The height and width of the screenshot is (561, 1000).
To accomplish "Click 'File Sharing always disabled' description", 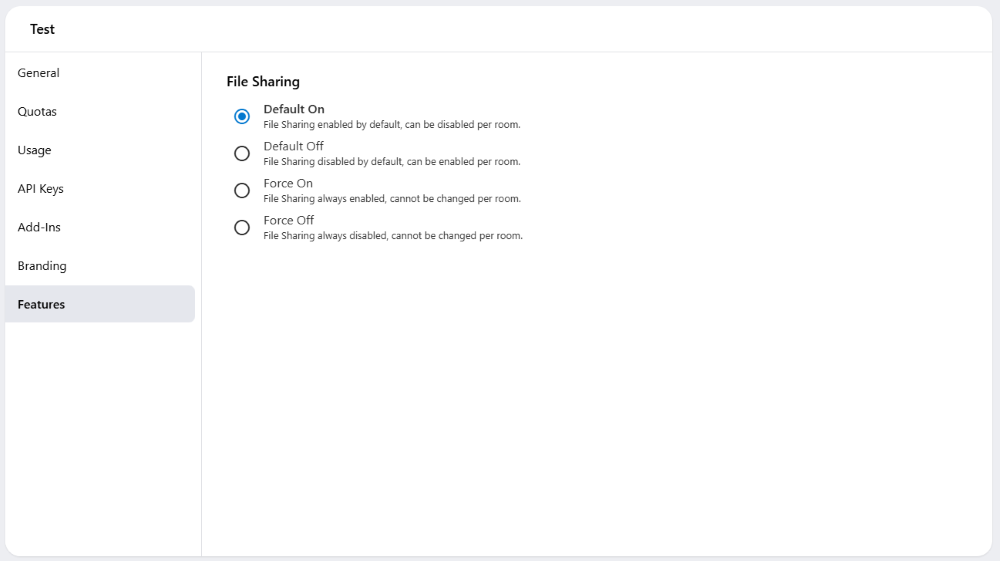I will (393, 236).
